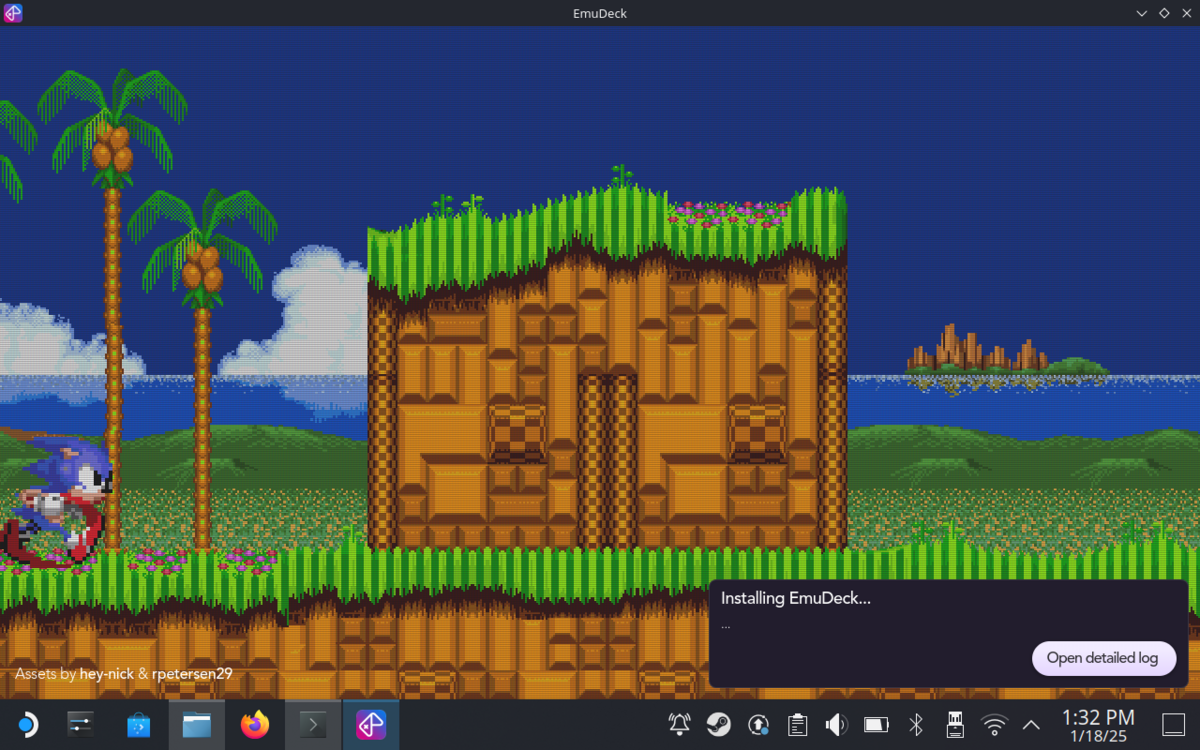The width and height of the screenshot is (1200, 750).
Task: Click the Steam tray icon
Action: pos(718,725)
